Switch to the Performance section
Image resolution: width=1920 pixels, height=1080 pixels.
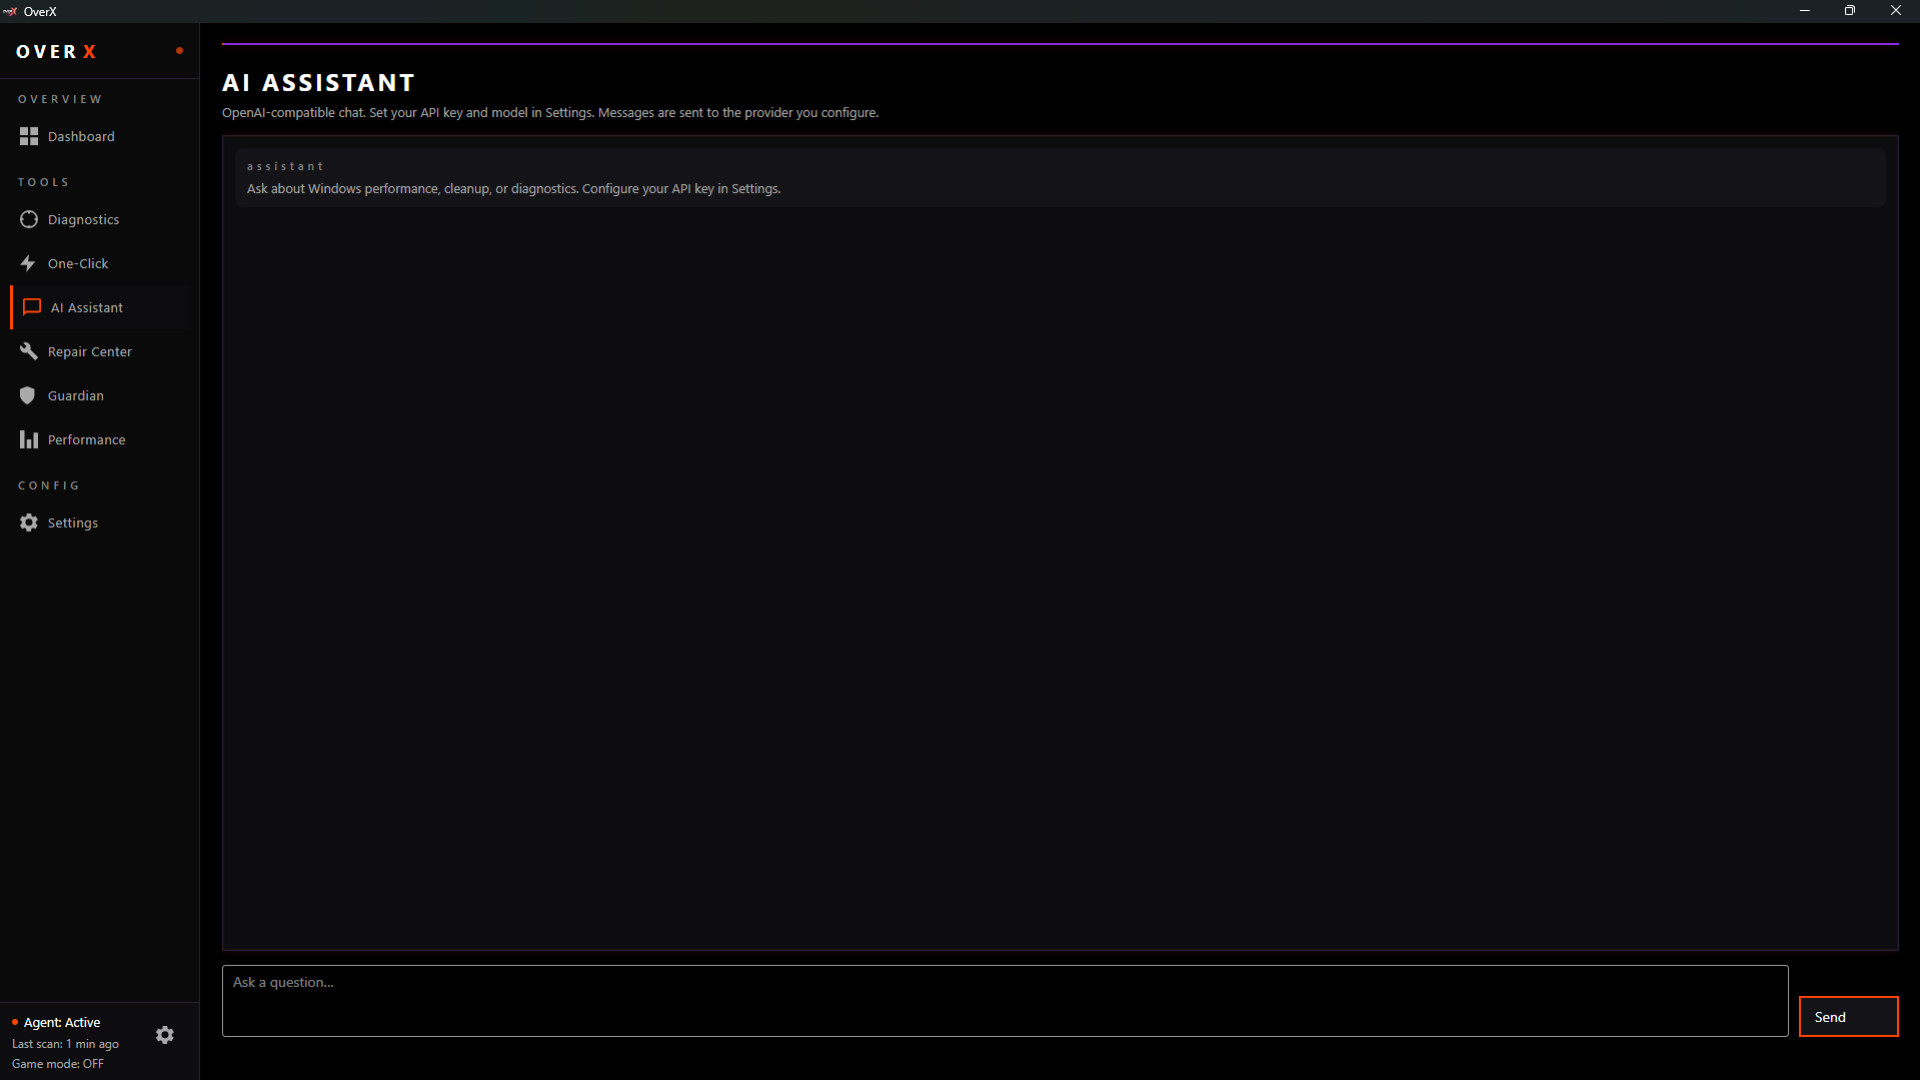coord(86,439)
